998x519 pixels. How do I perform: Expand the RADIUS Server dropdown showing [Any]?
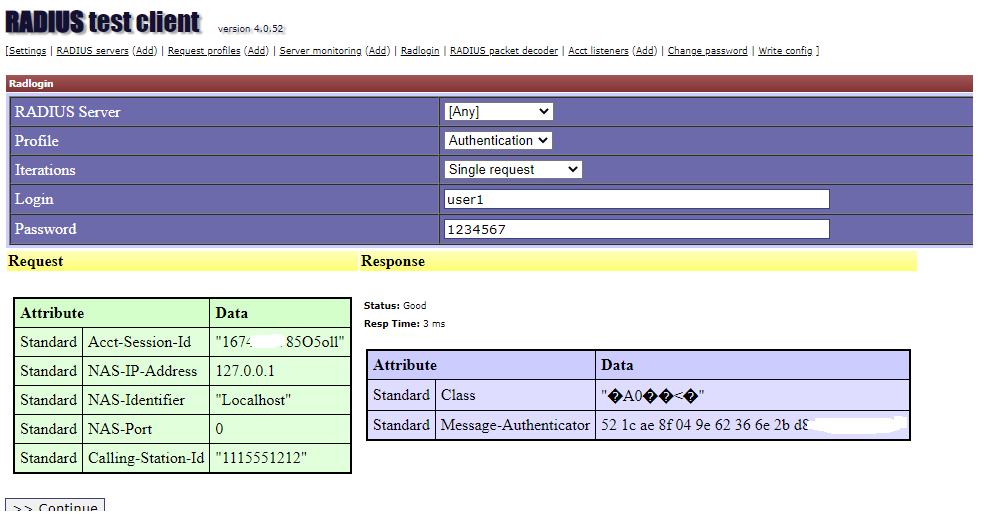pos(498,111)
